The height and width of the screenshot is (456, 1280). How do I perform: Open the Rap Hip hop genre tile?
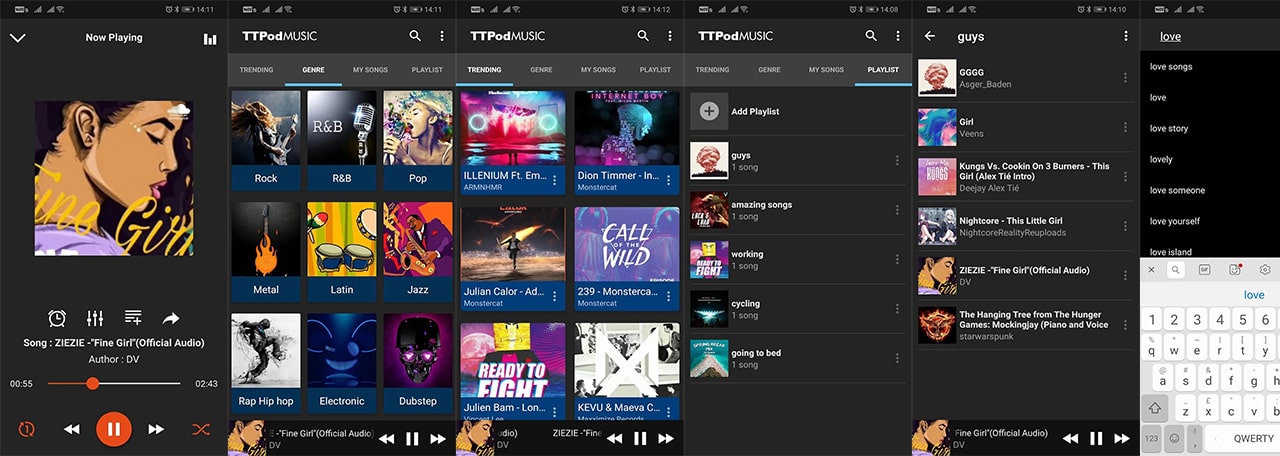click(x=266, y=363)
